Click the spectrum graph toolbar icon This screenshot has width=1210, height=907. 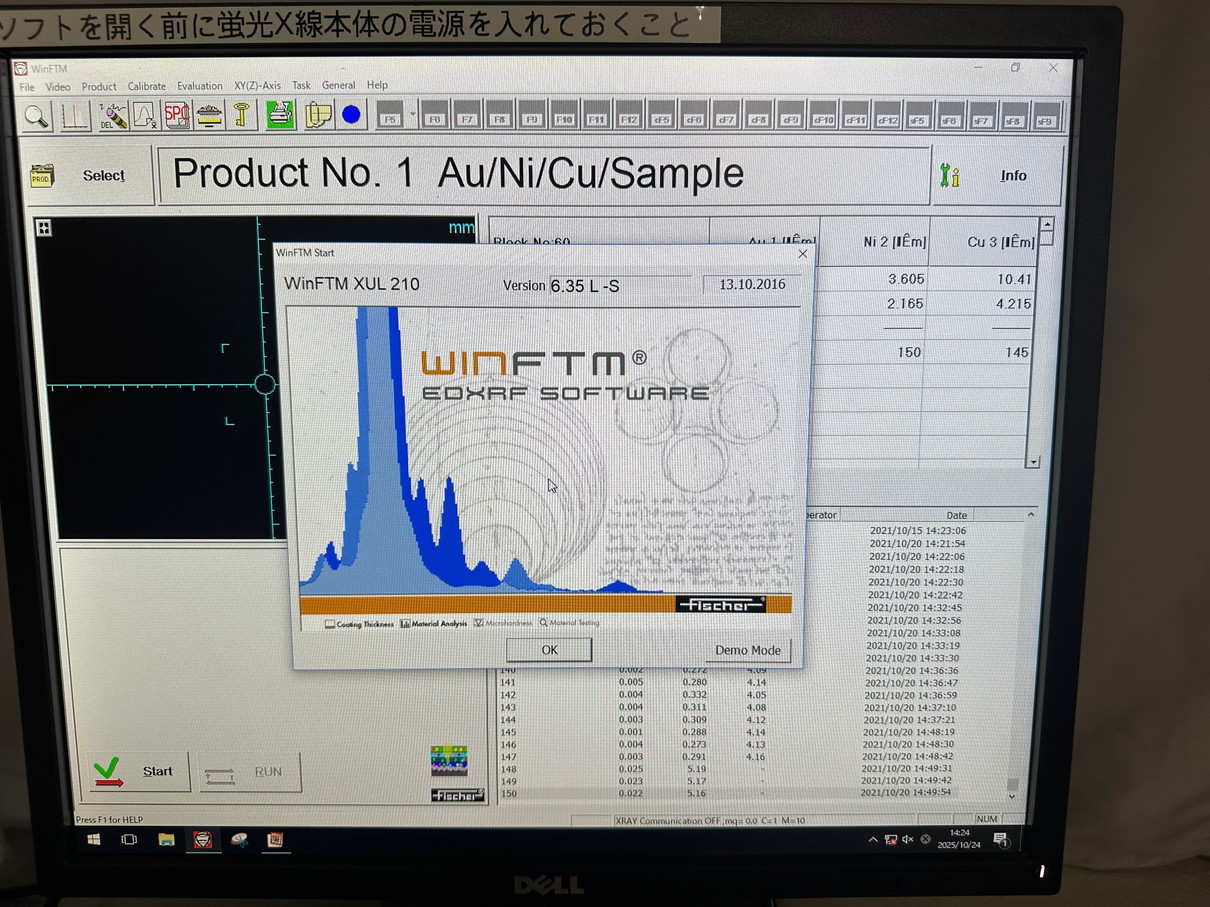point(75,116)
